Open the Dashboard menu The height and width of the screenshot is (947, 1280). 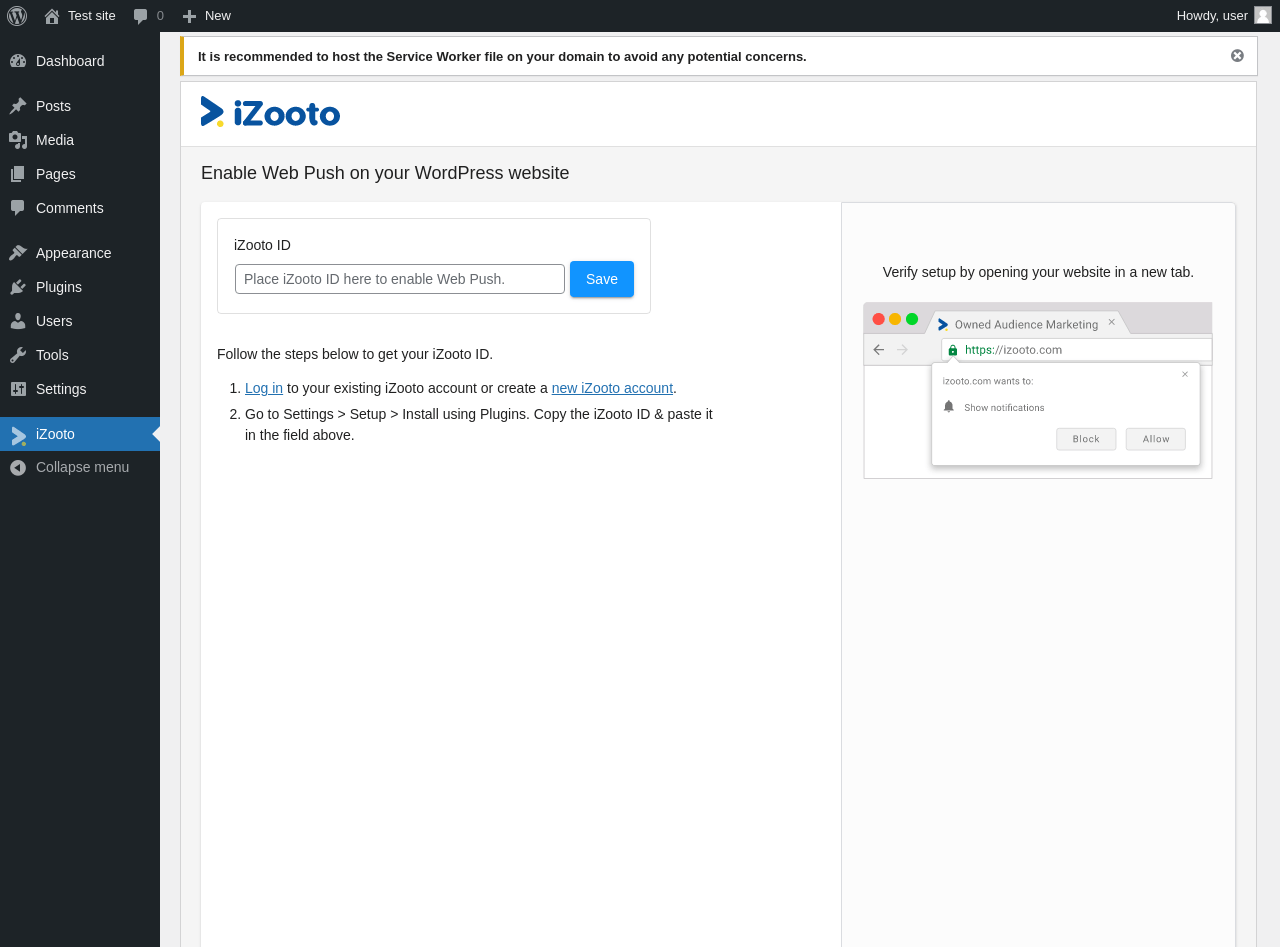tap(70, 61)
